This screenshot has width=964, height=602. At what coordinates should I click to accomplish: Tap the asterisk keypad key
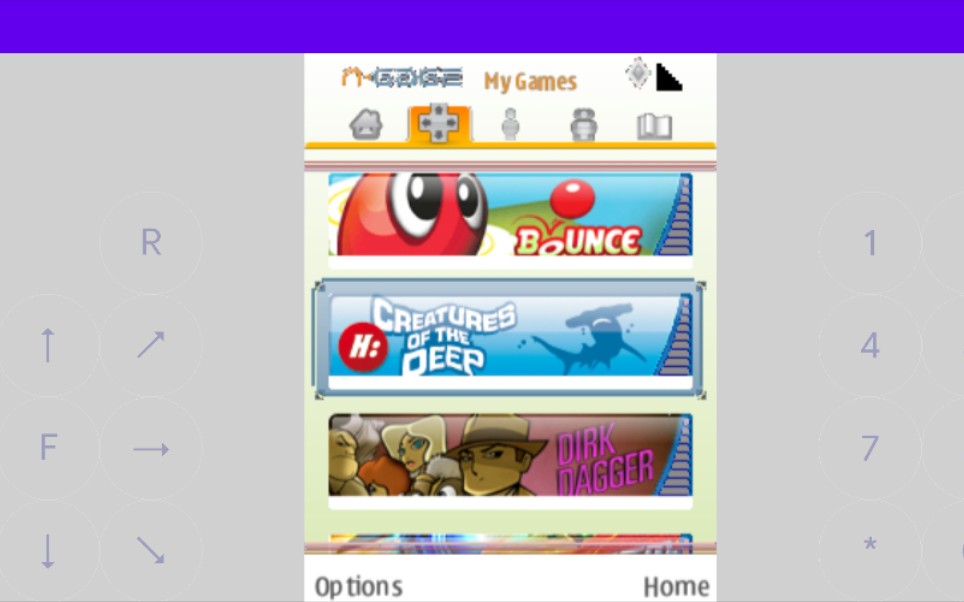pos(869,546)
